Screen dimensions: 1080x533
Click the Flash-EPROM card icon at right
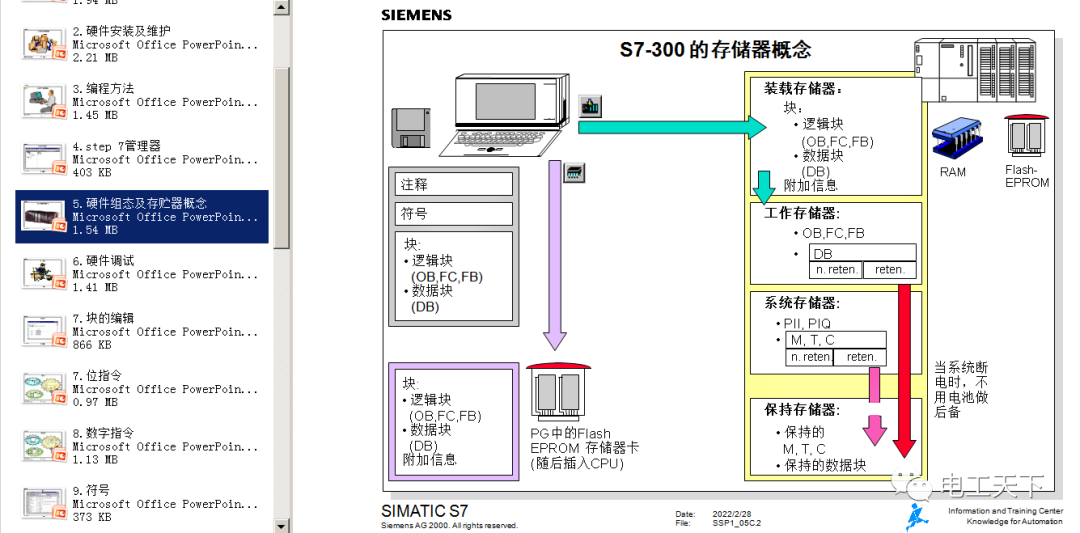coord(1026,136)
